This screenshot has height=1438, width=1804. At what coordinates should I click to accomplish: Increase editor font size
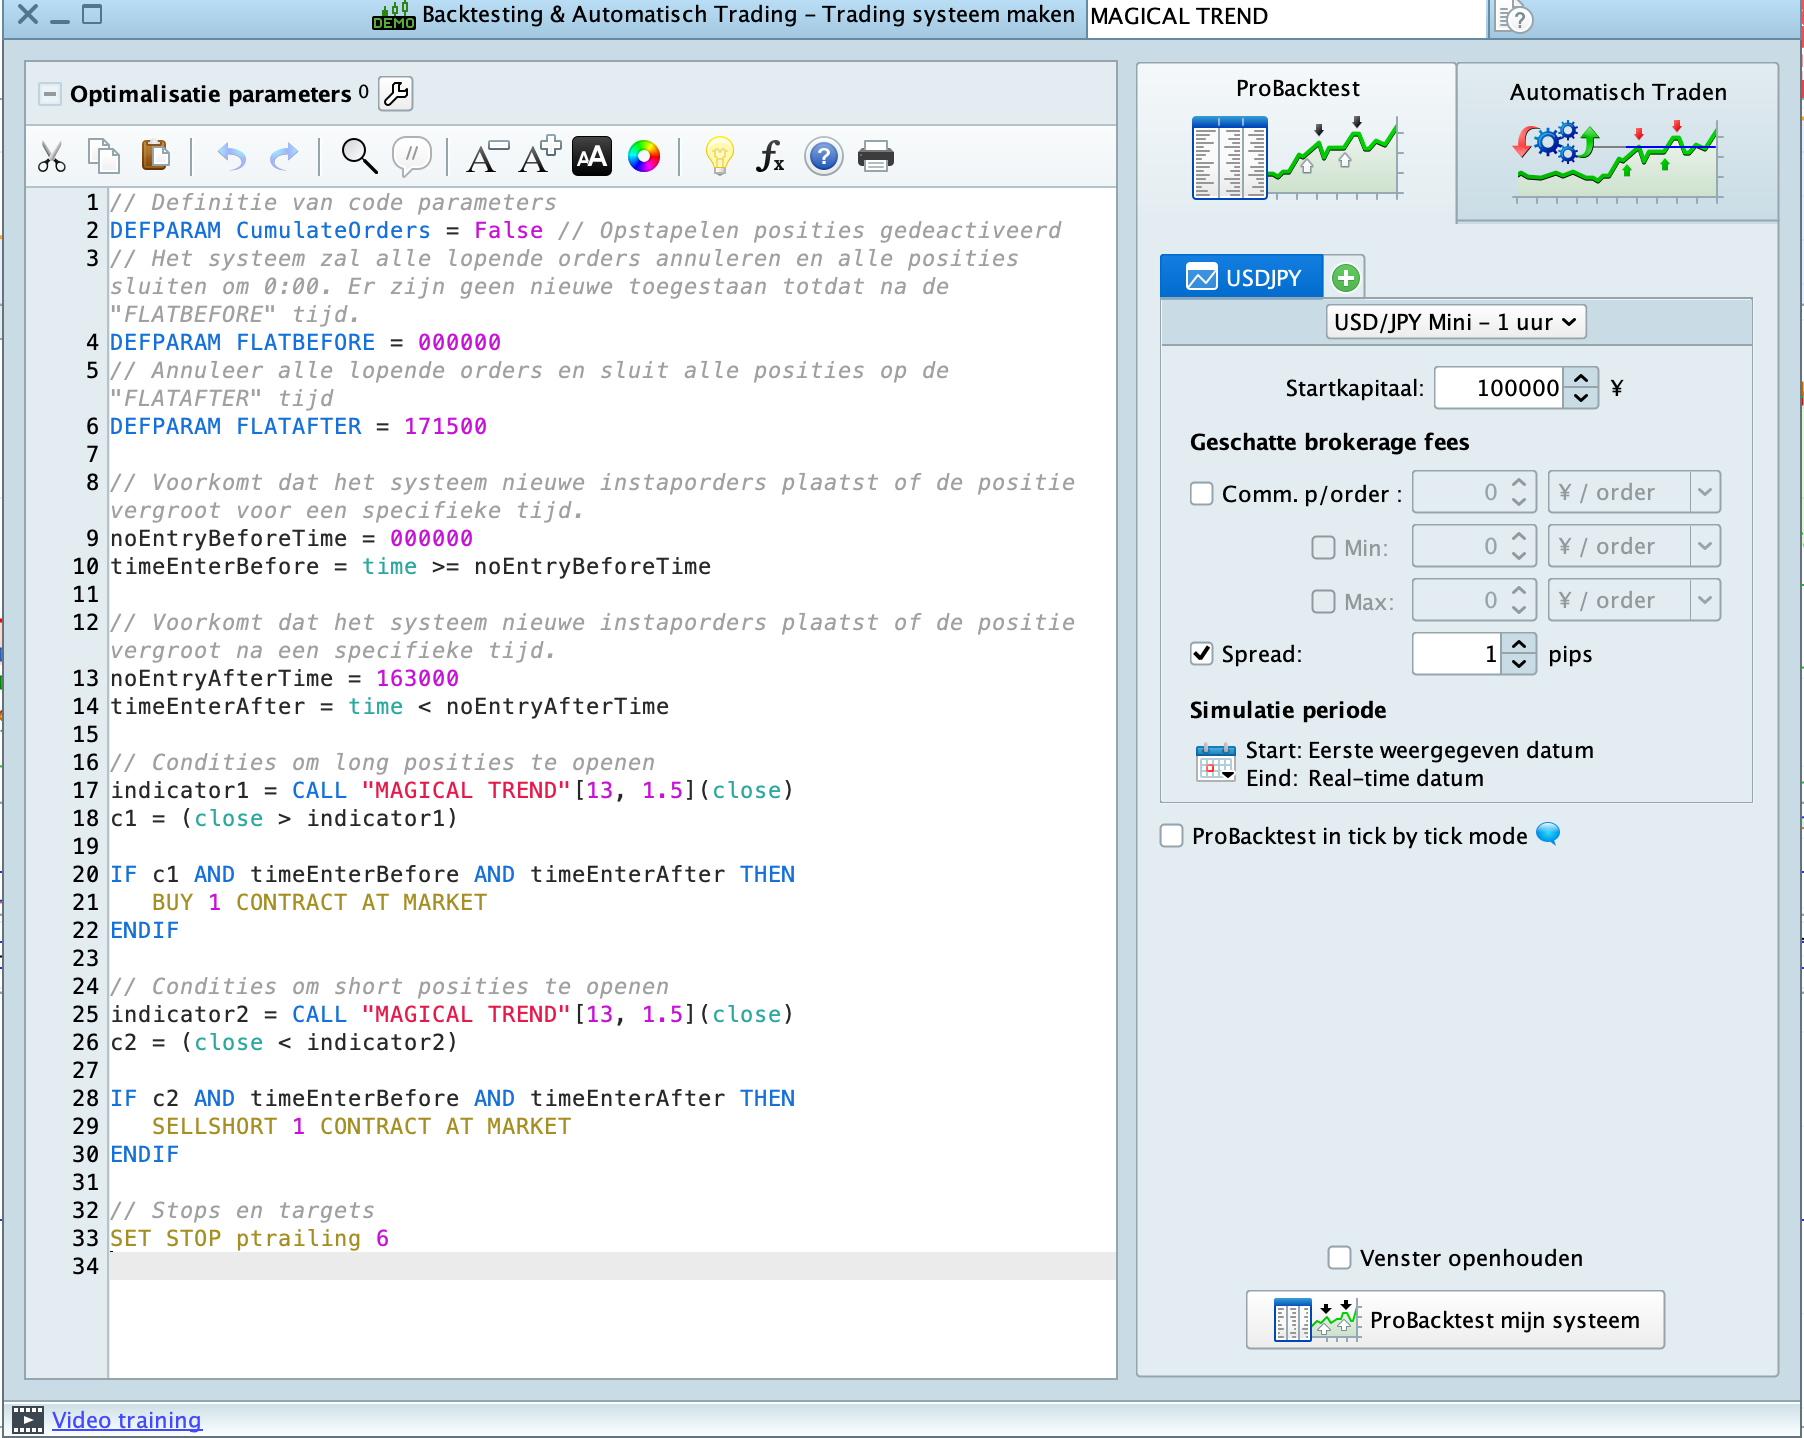(539, 156)
